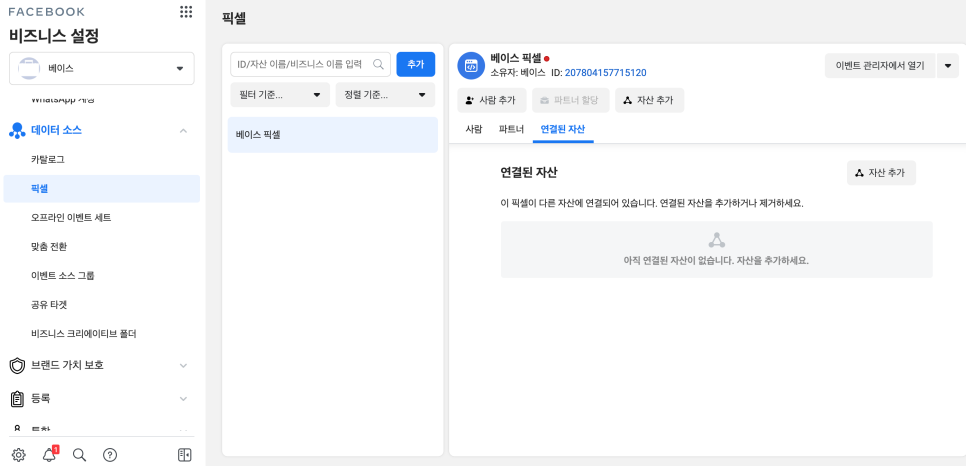The height and width of the screenshot is (466, 966).
Task: Open the help question mark icon
Action: point(110,455)
